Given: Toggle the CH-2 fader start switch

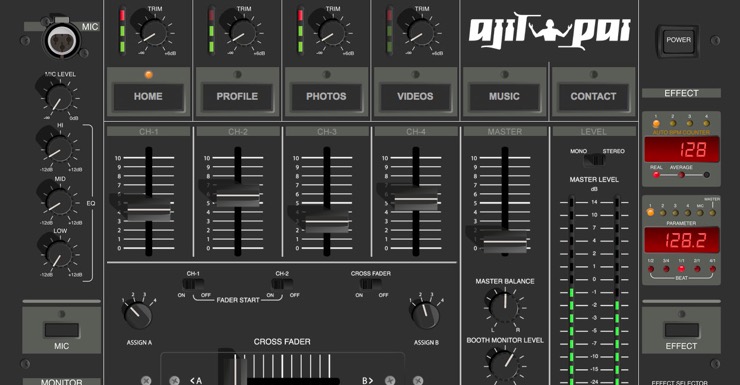Looking at the screenshot, I should click(282, 284).
